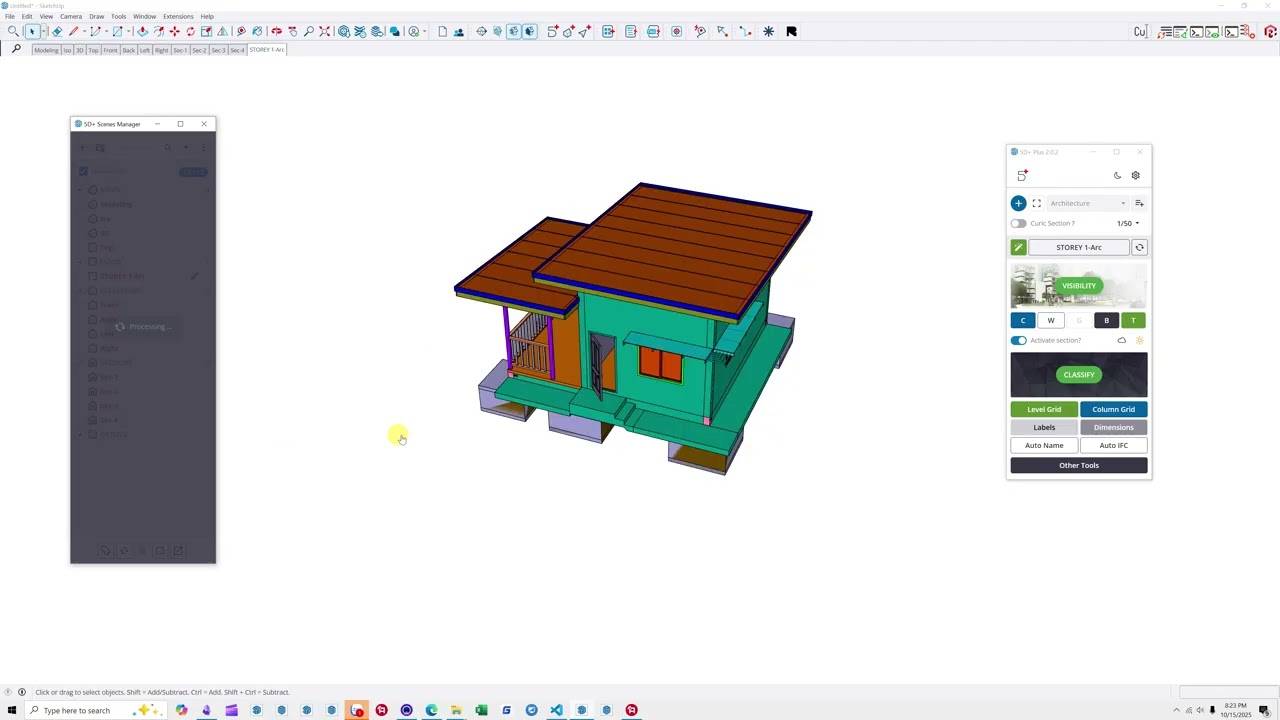
Task: Click the Auto Name button
Action: (1044, 445)
